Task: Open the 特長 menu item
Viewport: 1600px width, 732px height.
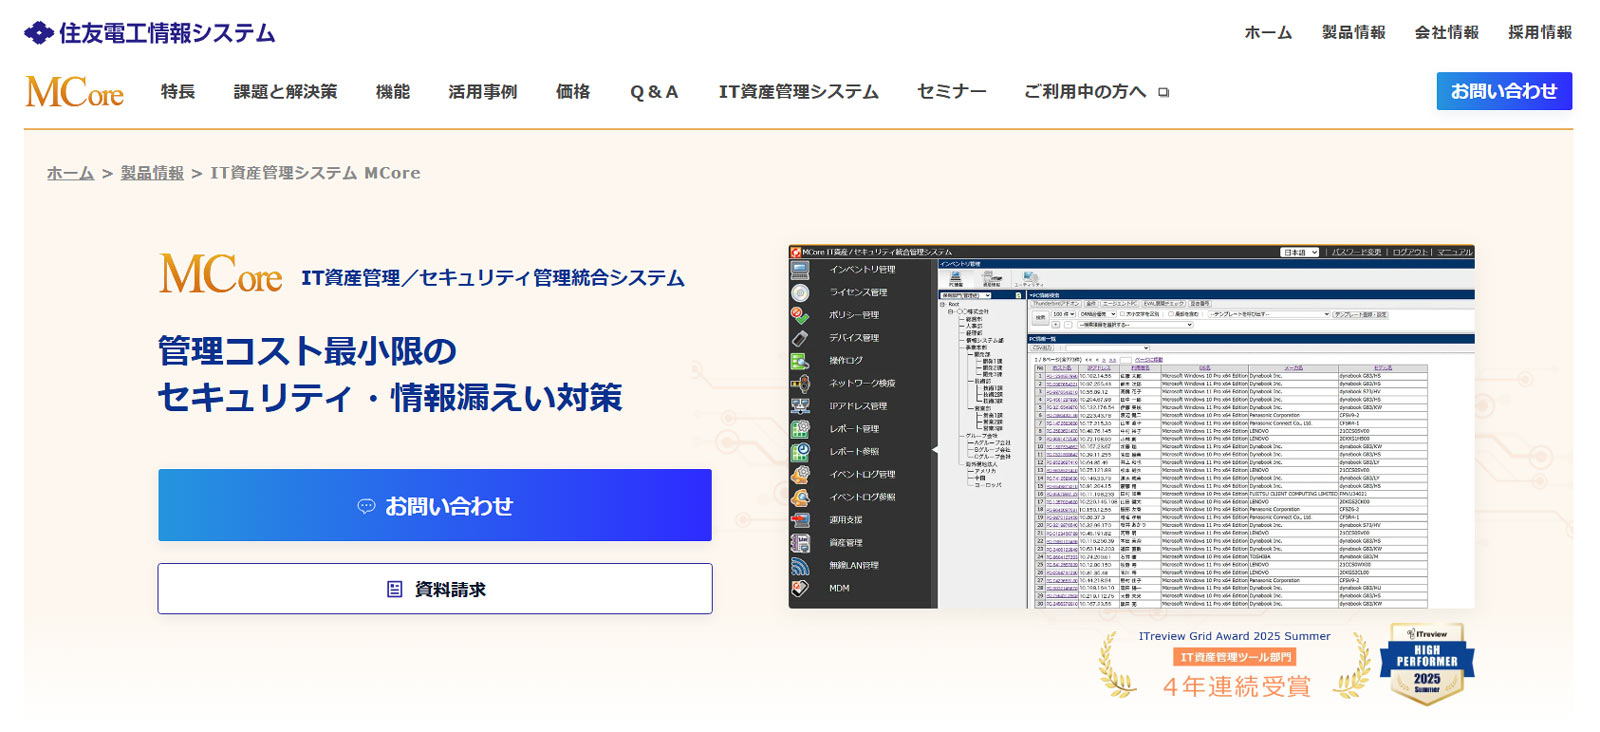Action: coord(178,92)
